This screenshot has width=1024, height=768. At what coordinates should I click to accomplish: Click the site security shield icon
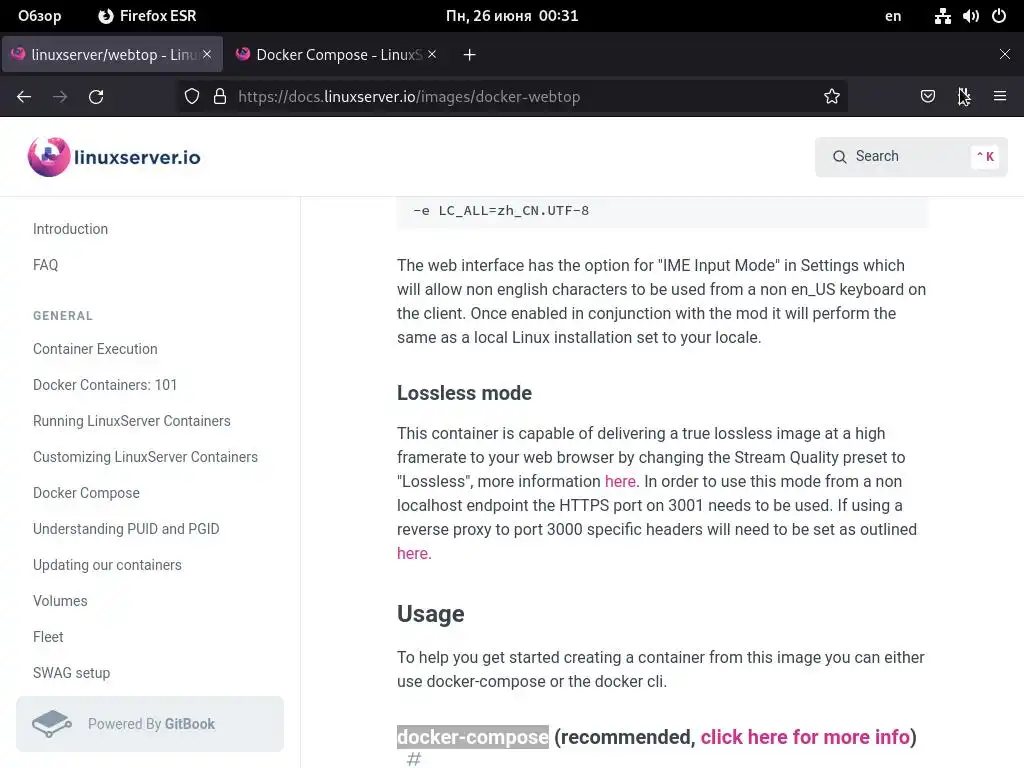click(x=192, y=97)
